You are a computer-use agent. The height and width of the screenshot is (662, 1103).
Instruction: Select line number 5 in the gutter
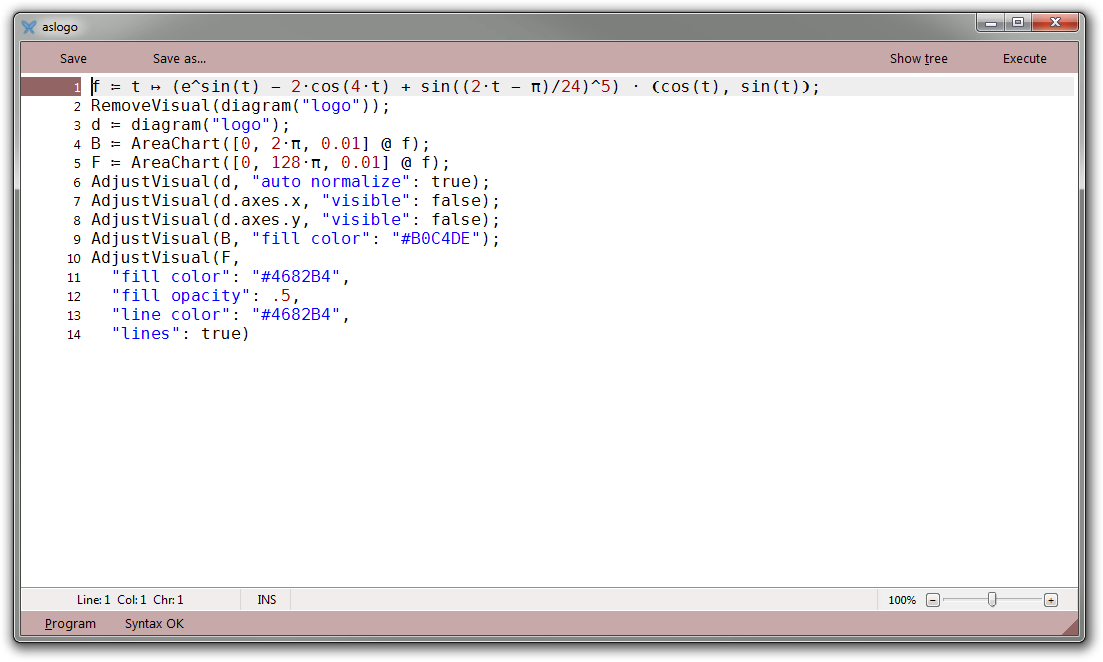[x=76, y=163]
